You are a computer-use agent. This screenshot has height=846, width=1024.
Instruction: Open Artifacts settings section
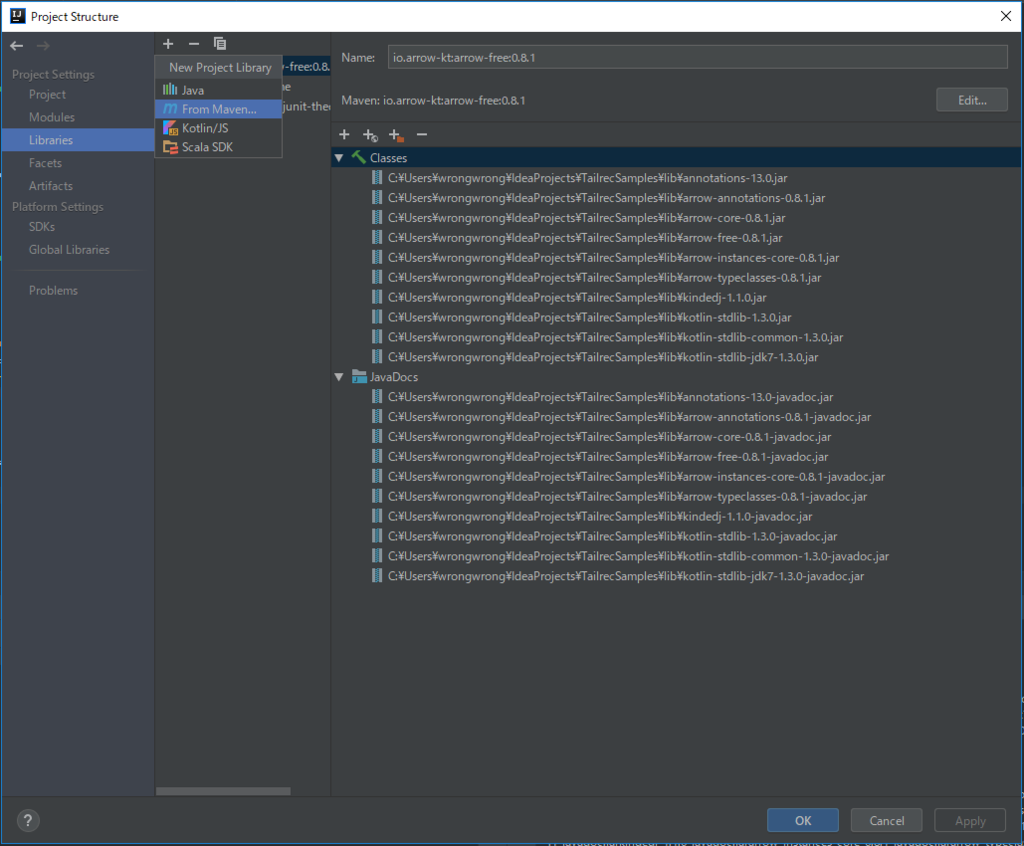(x=50, y=186)
